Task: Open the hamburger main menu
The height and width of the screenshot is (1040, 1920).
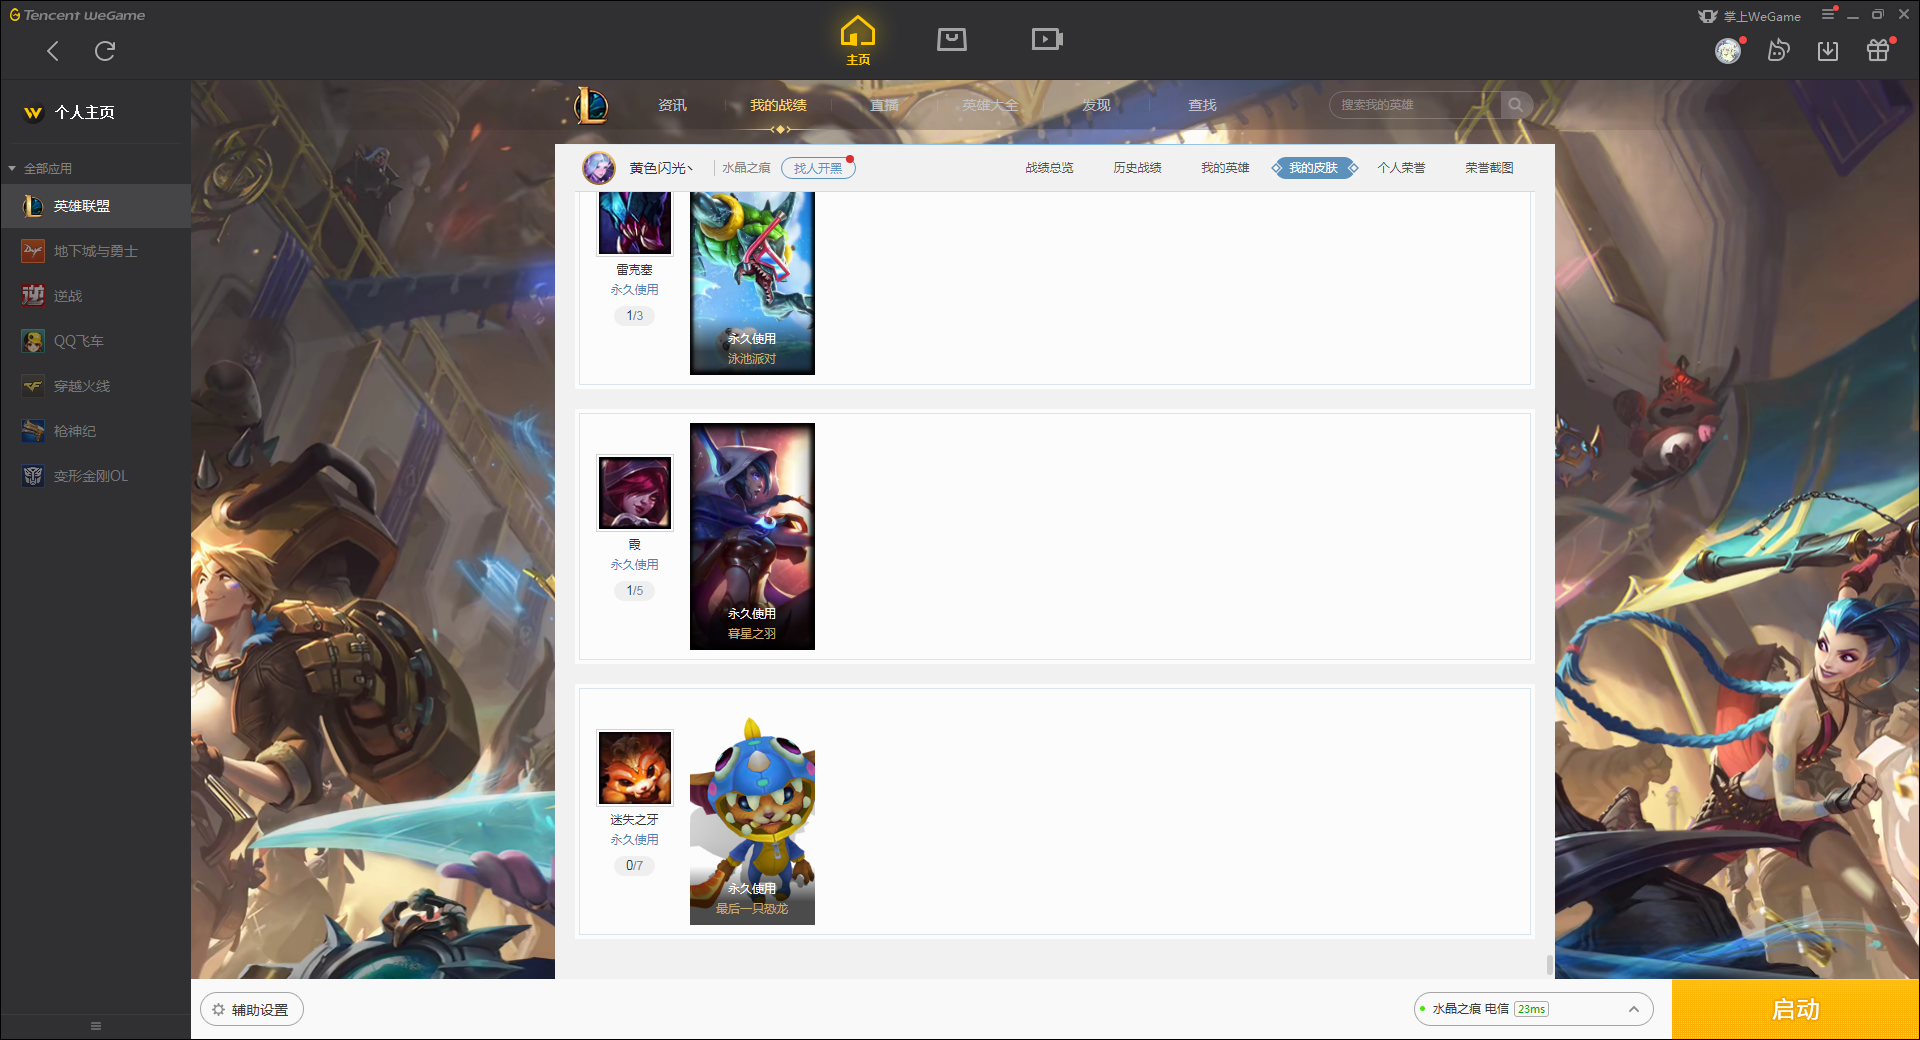Action: (1828, 15)
